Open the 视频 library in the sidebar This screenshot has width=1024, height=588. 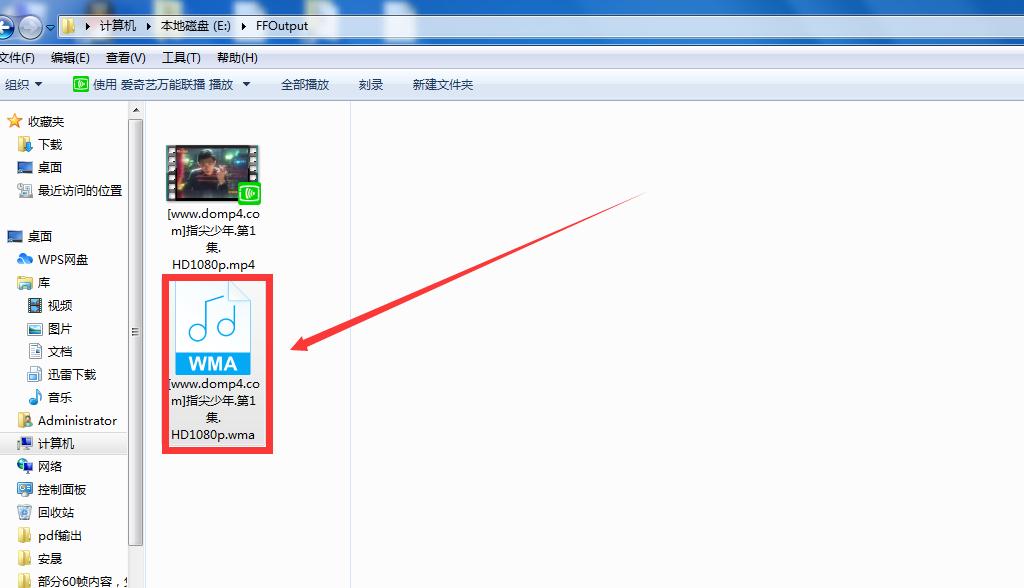click(62, 305)
